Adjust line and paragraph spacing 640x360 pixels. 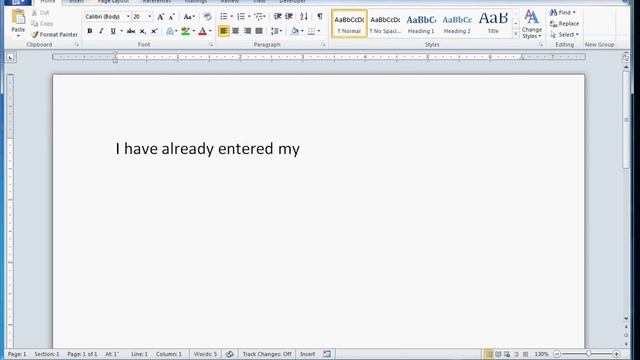coord(275,31)
